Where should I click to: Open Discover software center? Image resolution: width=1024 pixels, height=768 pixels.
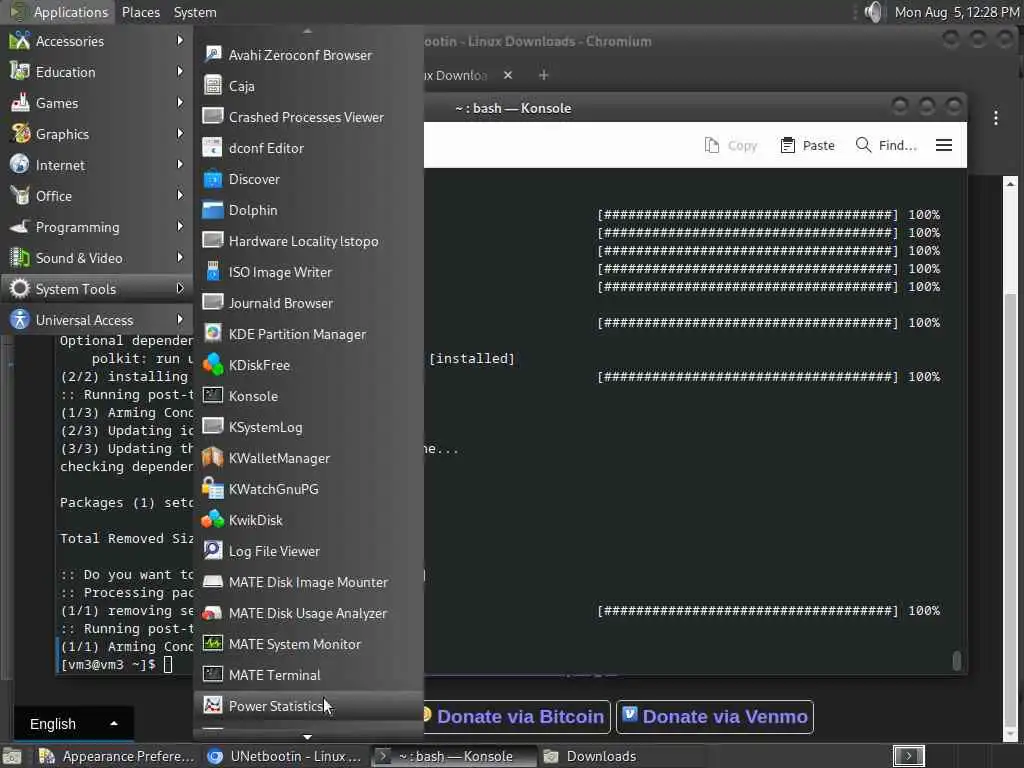308,179
